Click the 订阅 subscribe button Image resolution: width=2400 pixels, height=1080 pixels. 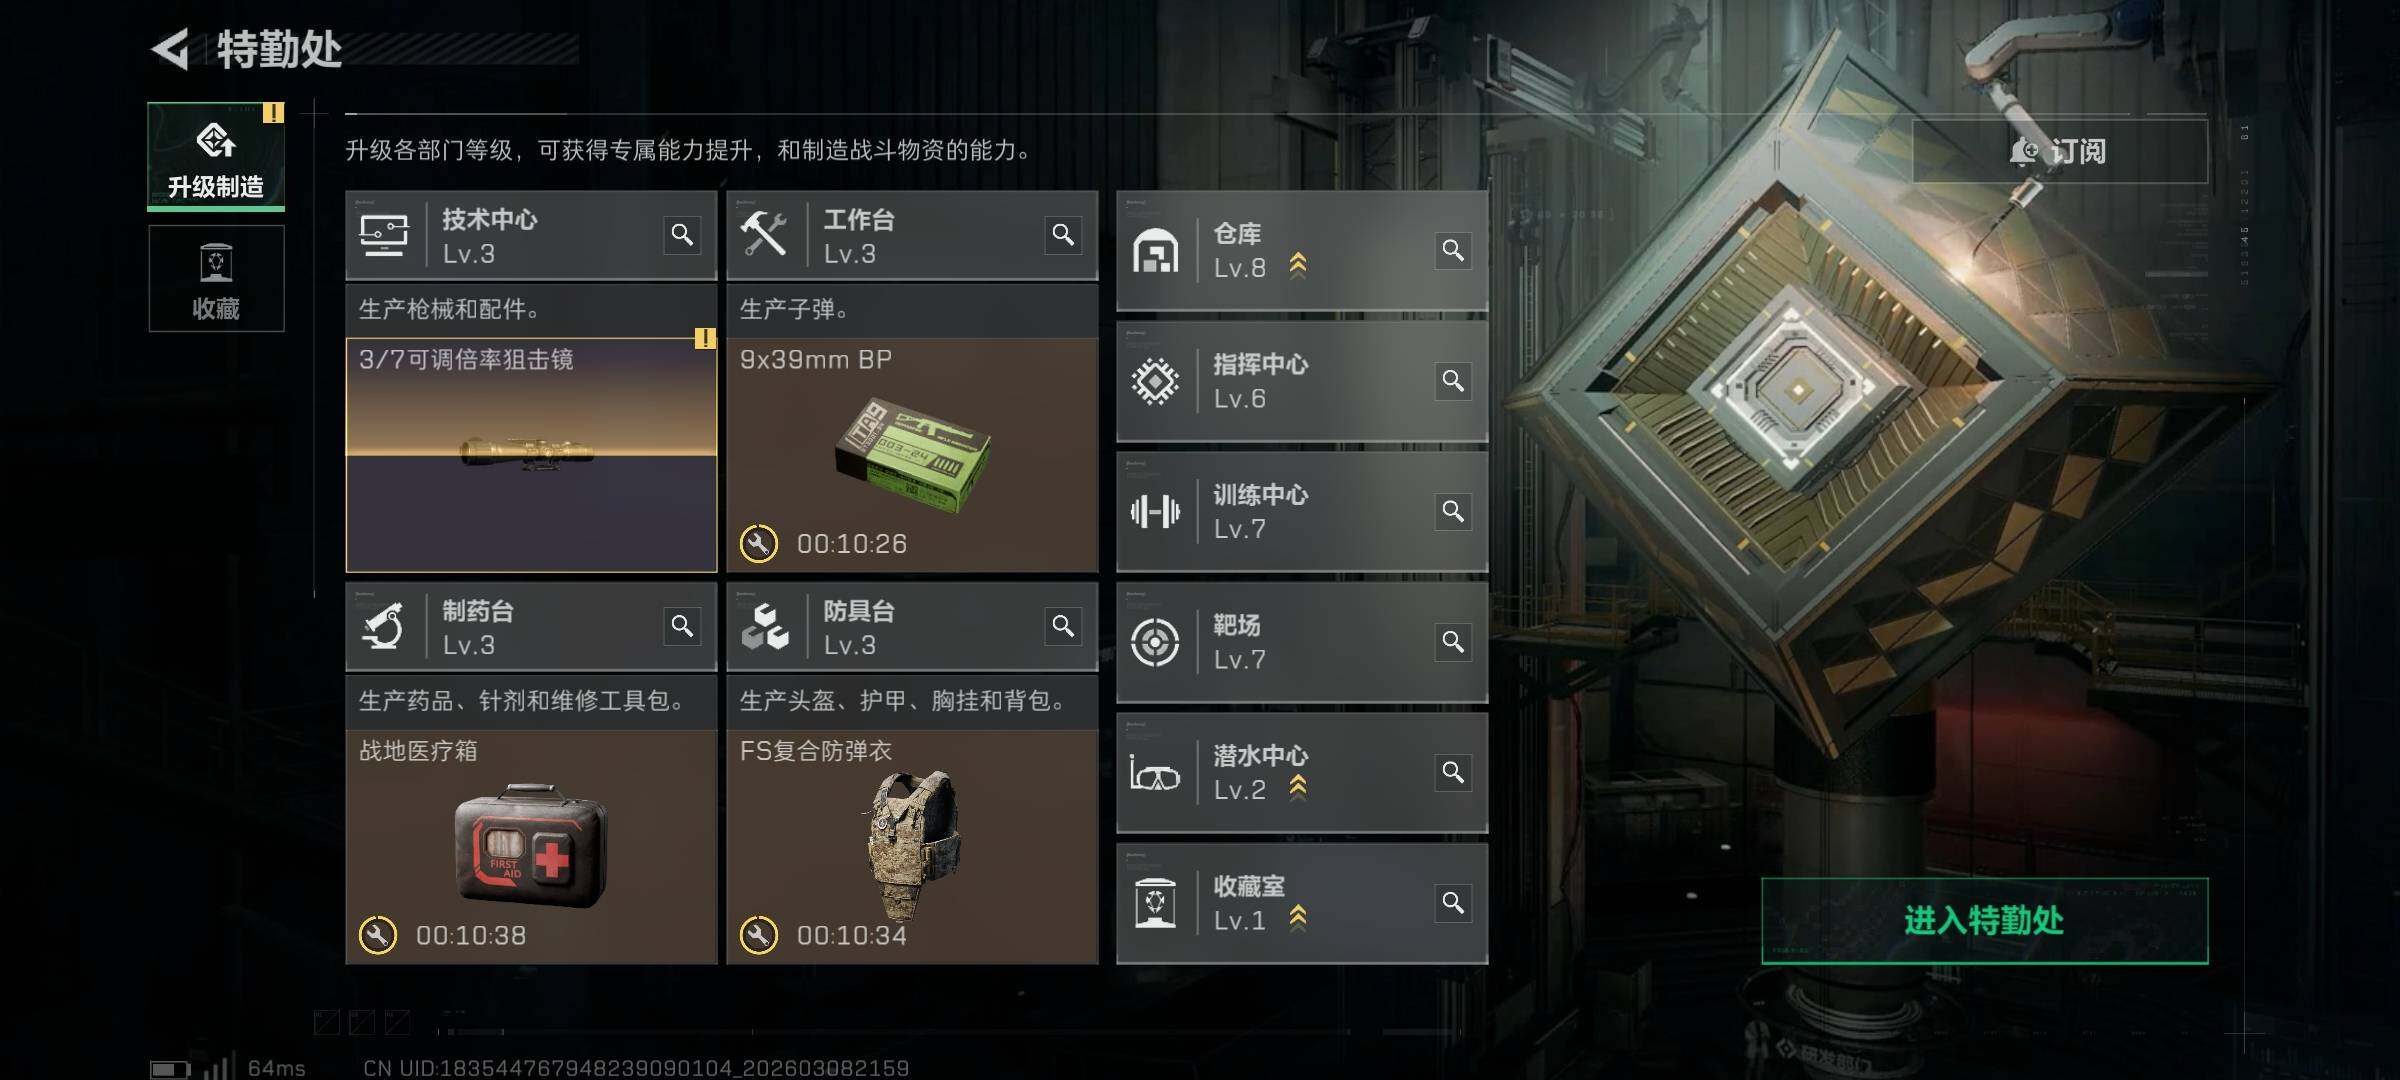tap(2060, 151)
